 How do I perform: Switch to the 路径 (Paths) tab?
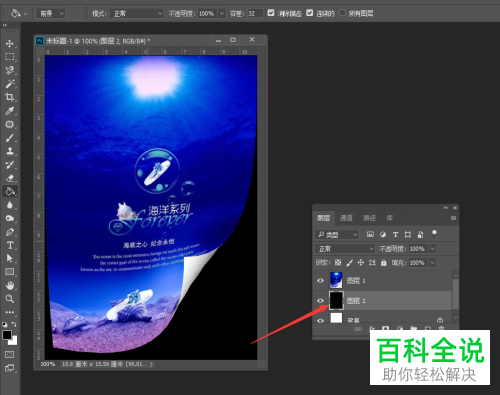(x=369, y=218)
